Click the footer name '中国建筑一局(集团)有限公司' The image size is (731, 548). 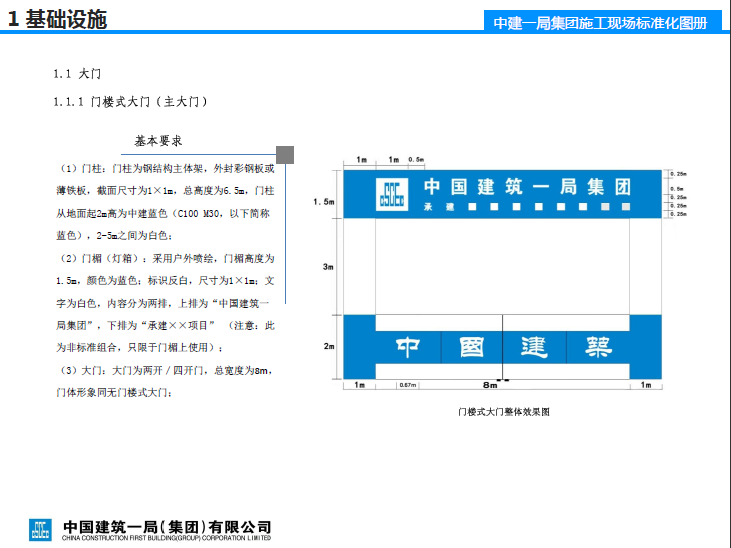(167, 527)
